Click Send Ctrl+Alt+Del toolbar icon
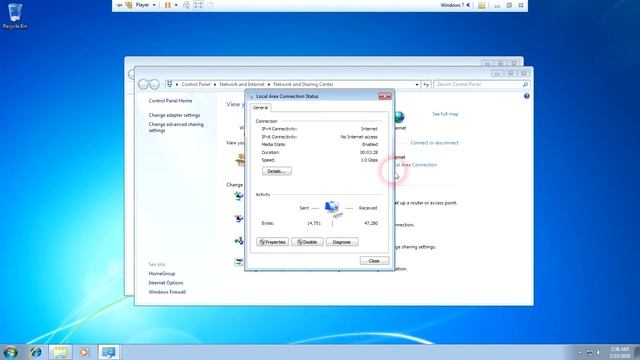This screenshot has height=360, width=640. [187, 5]
